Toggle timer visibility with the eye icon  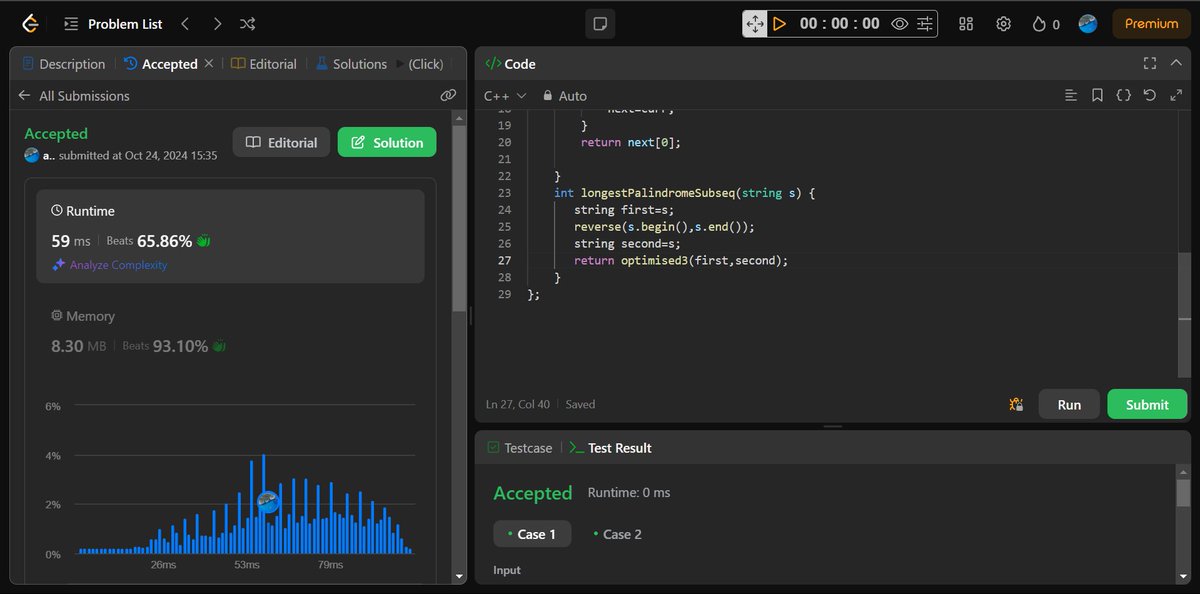coord(899,23)
